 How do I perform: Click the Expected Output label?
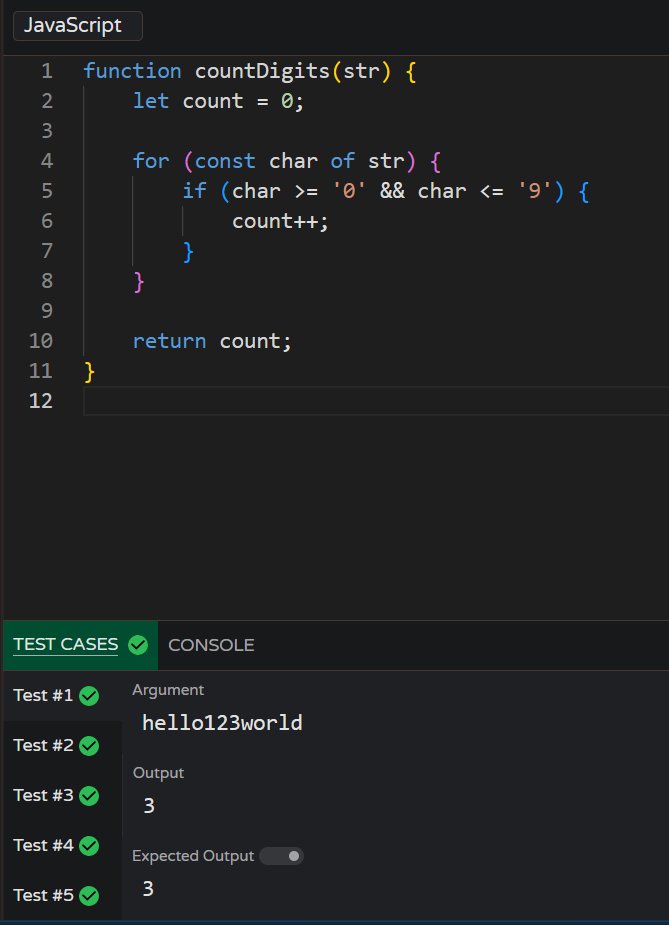point(193,856)
